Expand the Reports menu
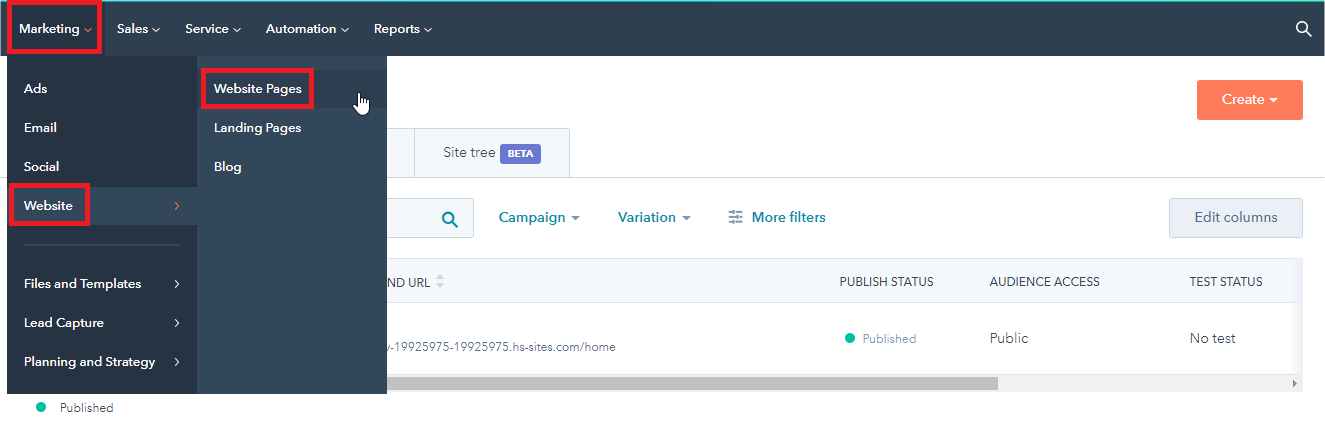1325x422 pixels. click(403, 29)
